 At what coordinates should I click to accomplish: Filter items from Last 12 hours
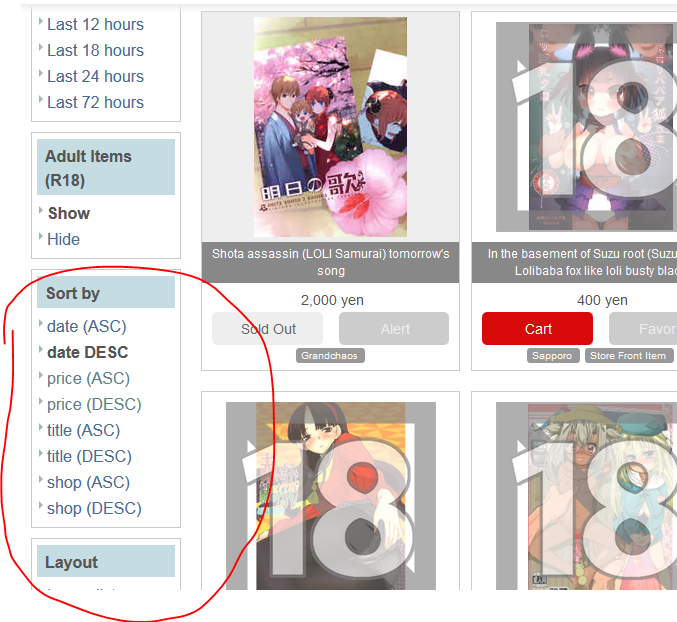pyautogui.click(x=95, y=25)
